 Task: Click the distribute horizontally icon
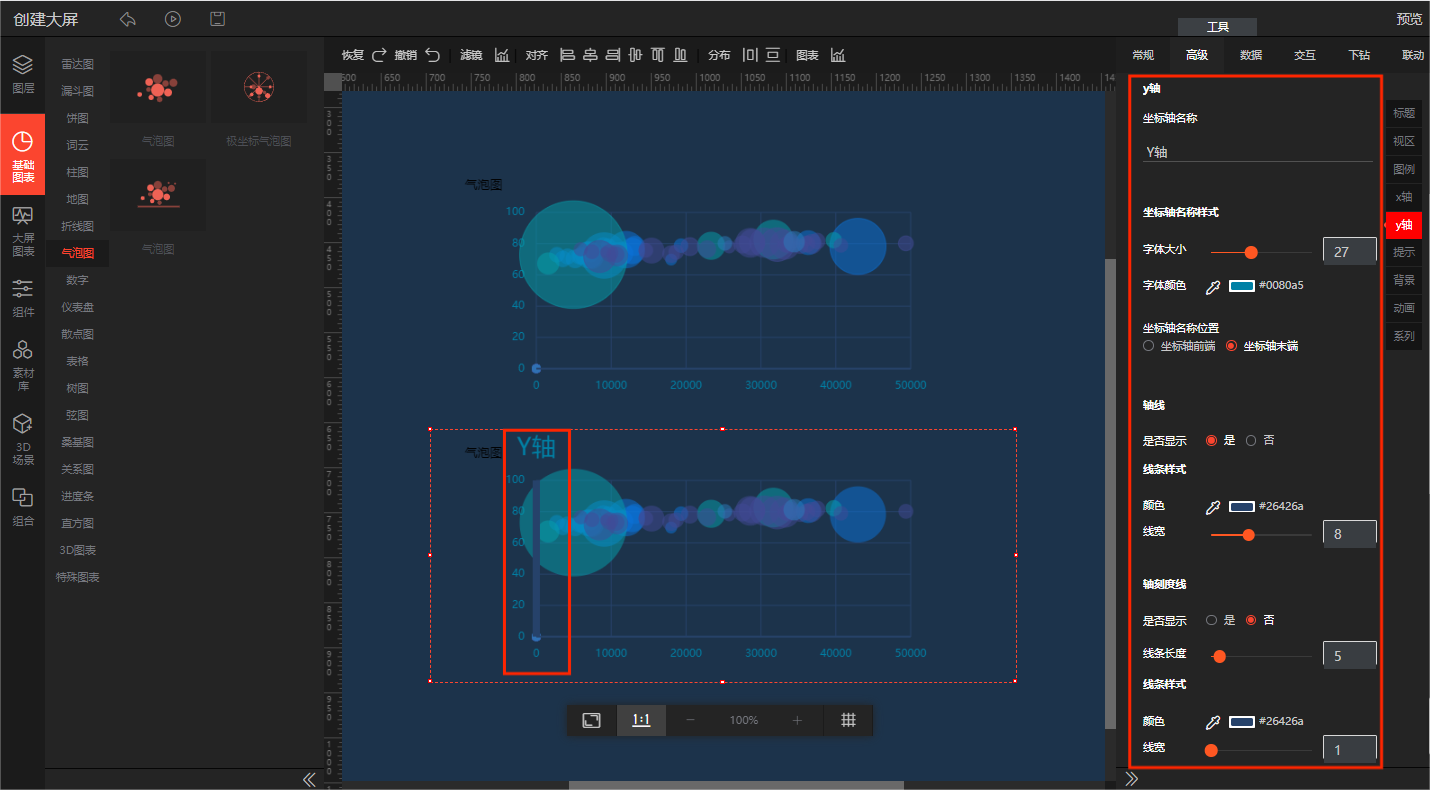(x=750, y=55)
